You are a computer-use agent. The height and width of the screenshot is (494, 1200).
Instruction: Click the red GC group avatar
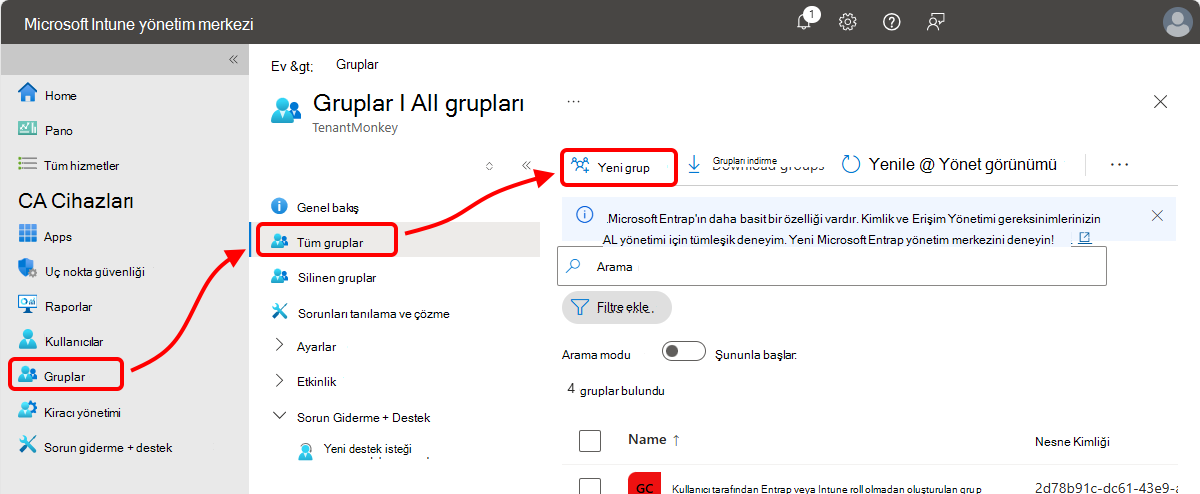click(x=644, y=485)
